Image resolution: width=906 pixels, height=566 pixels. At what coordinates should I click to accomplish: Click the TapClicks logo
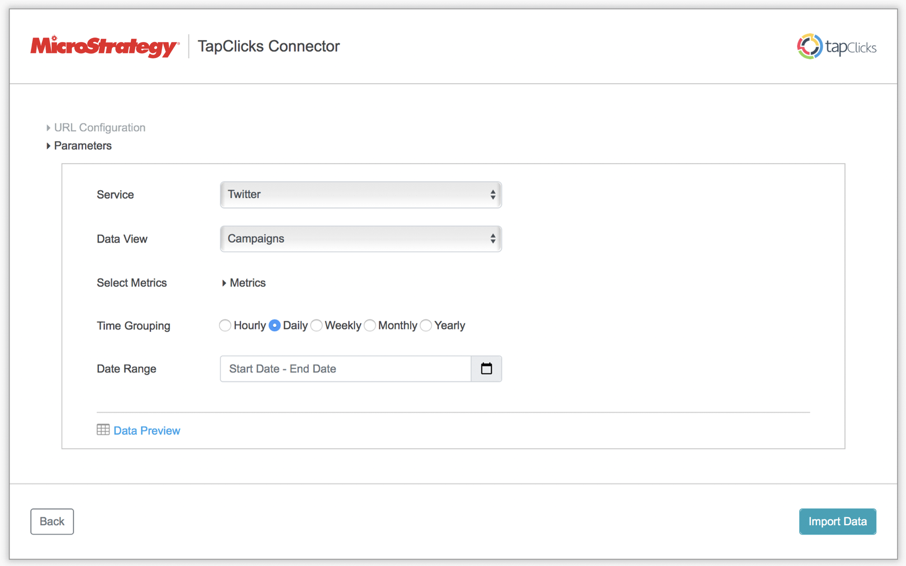coord(836,46)
